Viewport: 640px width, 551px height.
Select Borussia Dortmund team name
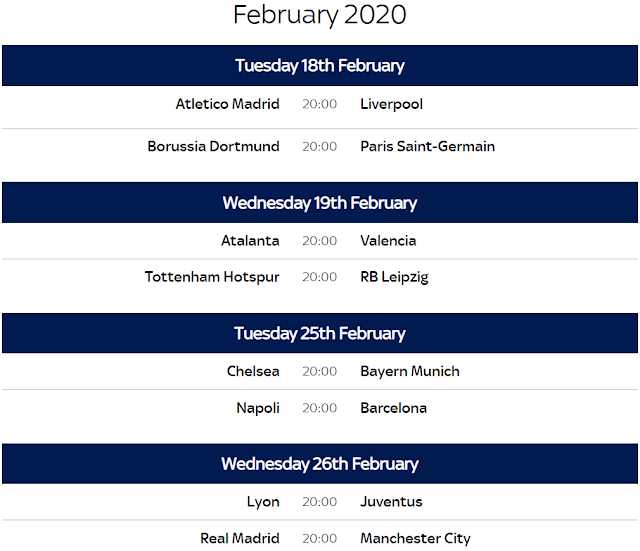[213, 147]
